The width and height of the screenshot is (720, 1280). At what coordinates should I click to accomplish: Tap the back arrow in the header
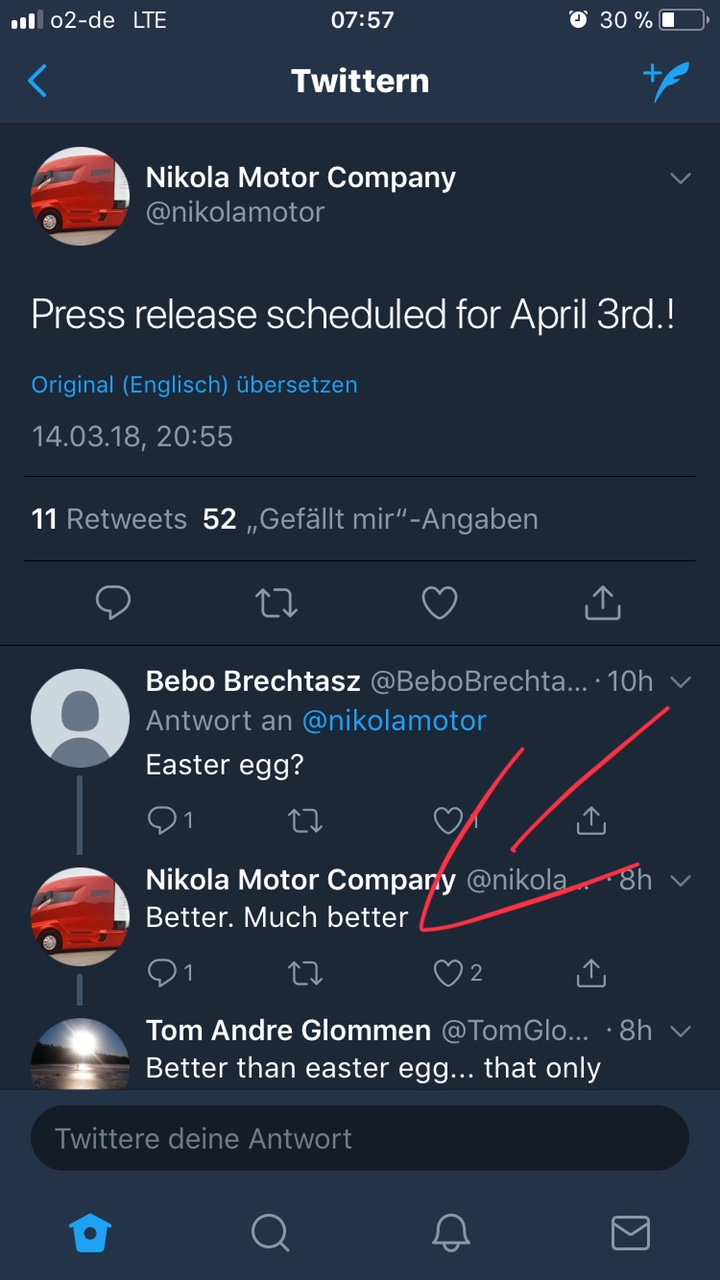point(38,81)
